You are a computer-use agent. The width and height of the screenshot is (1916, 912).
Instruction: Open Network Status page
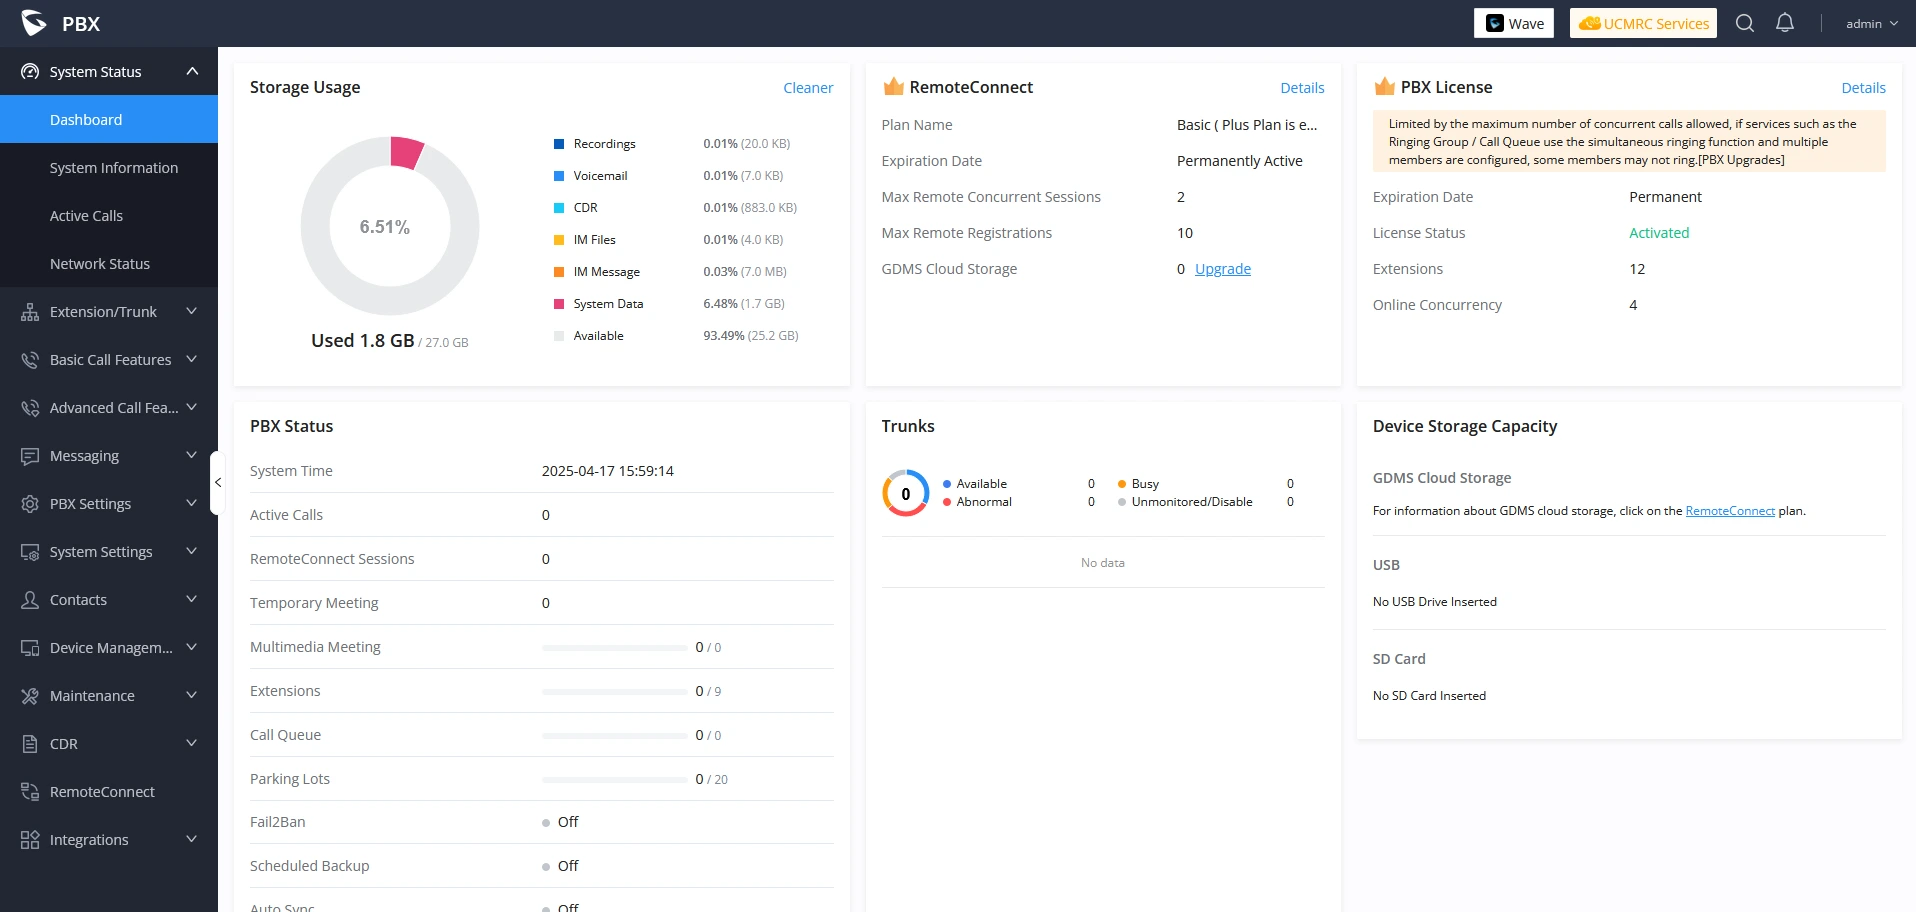(x=109, y=263)
